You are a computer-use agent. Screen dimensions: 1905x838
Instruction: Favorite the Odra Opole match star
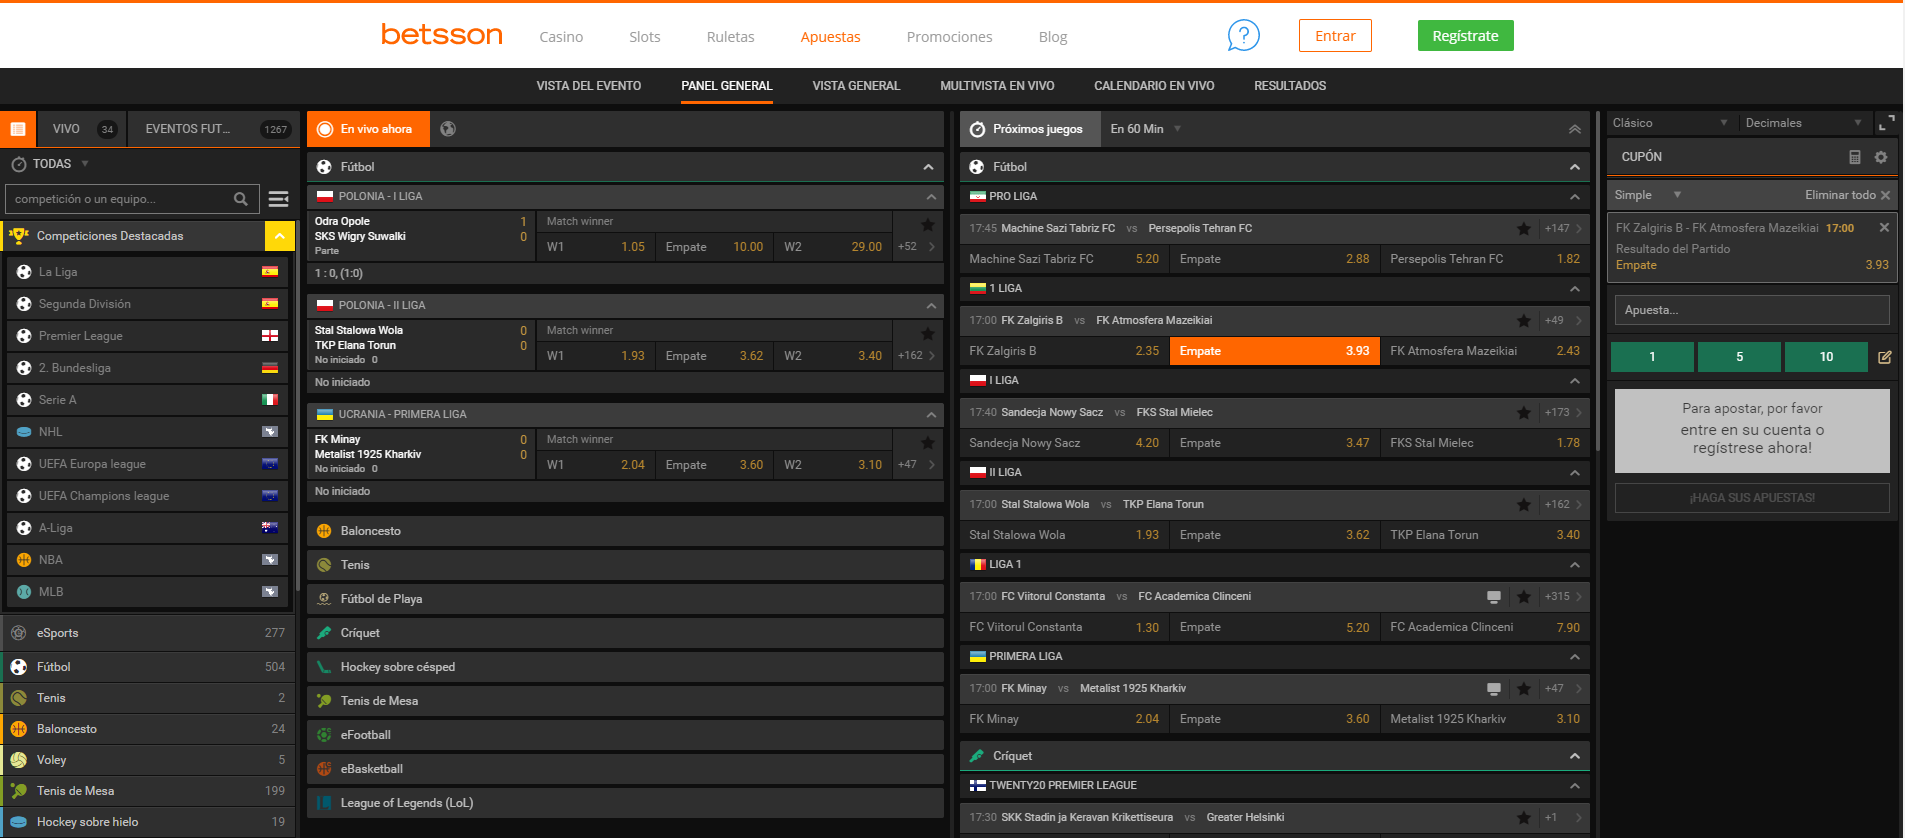click(x=927, y=225)
